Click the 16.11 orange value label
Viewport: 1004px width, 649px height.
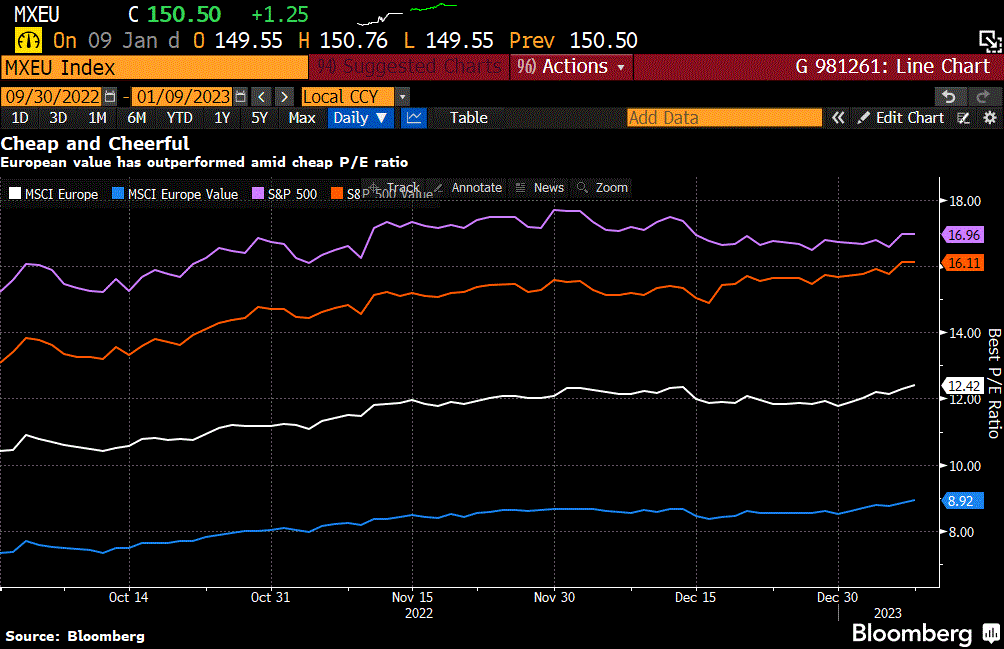(962, 263)
